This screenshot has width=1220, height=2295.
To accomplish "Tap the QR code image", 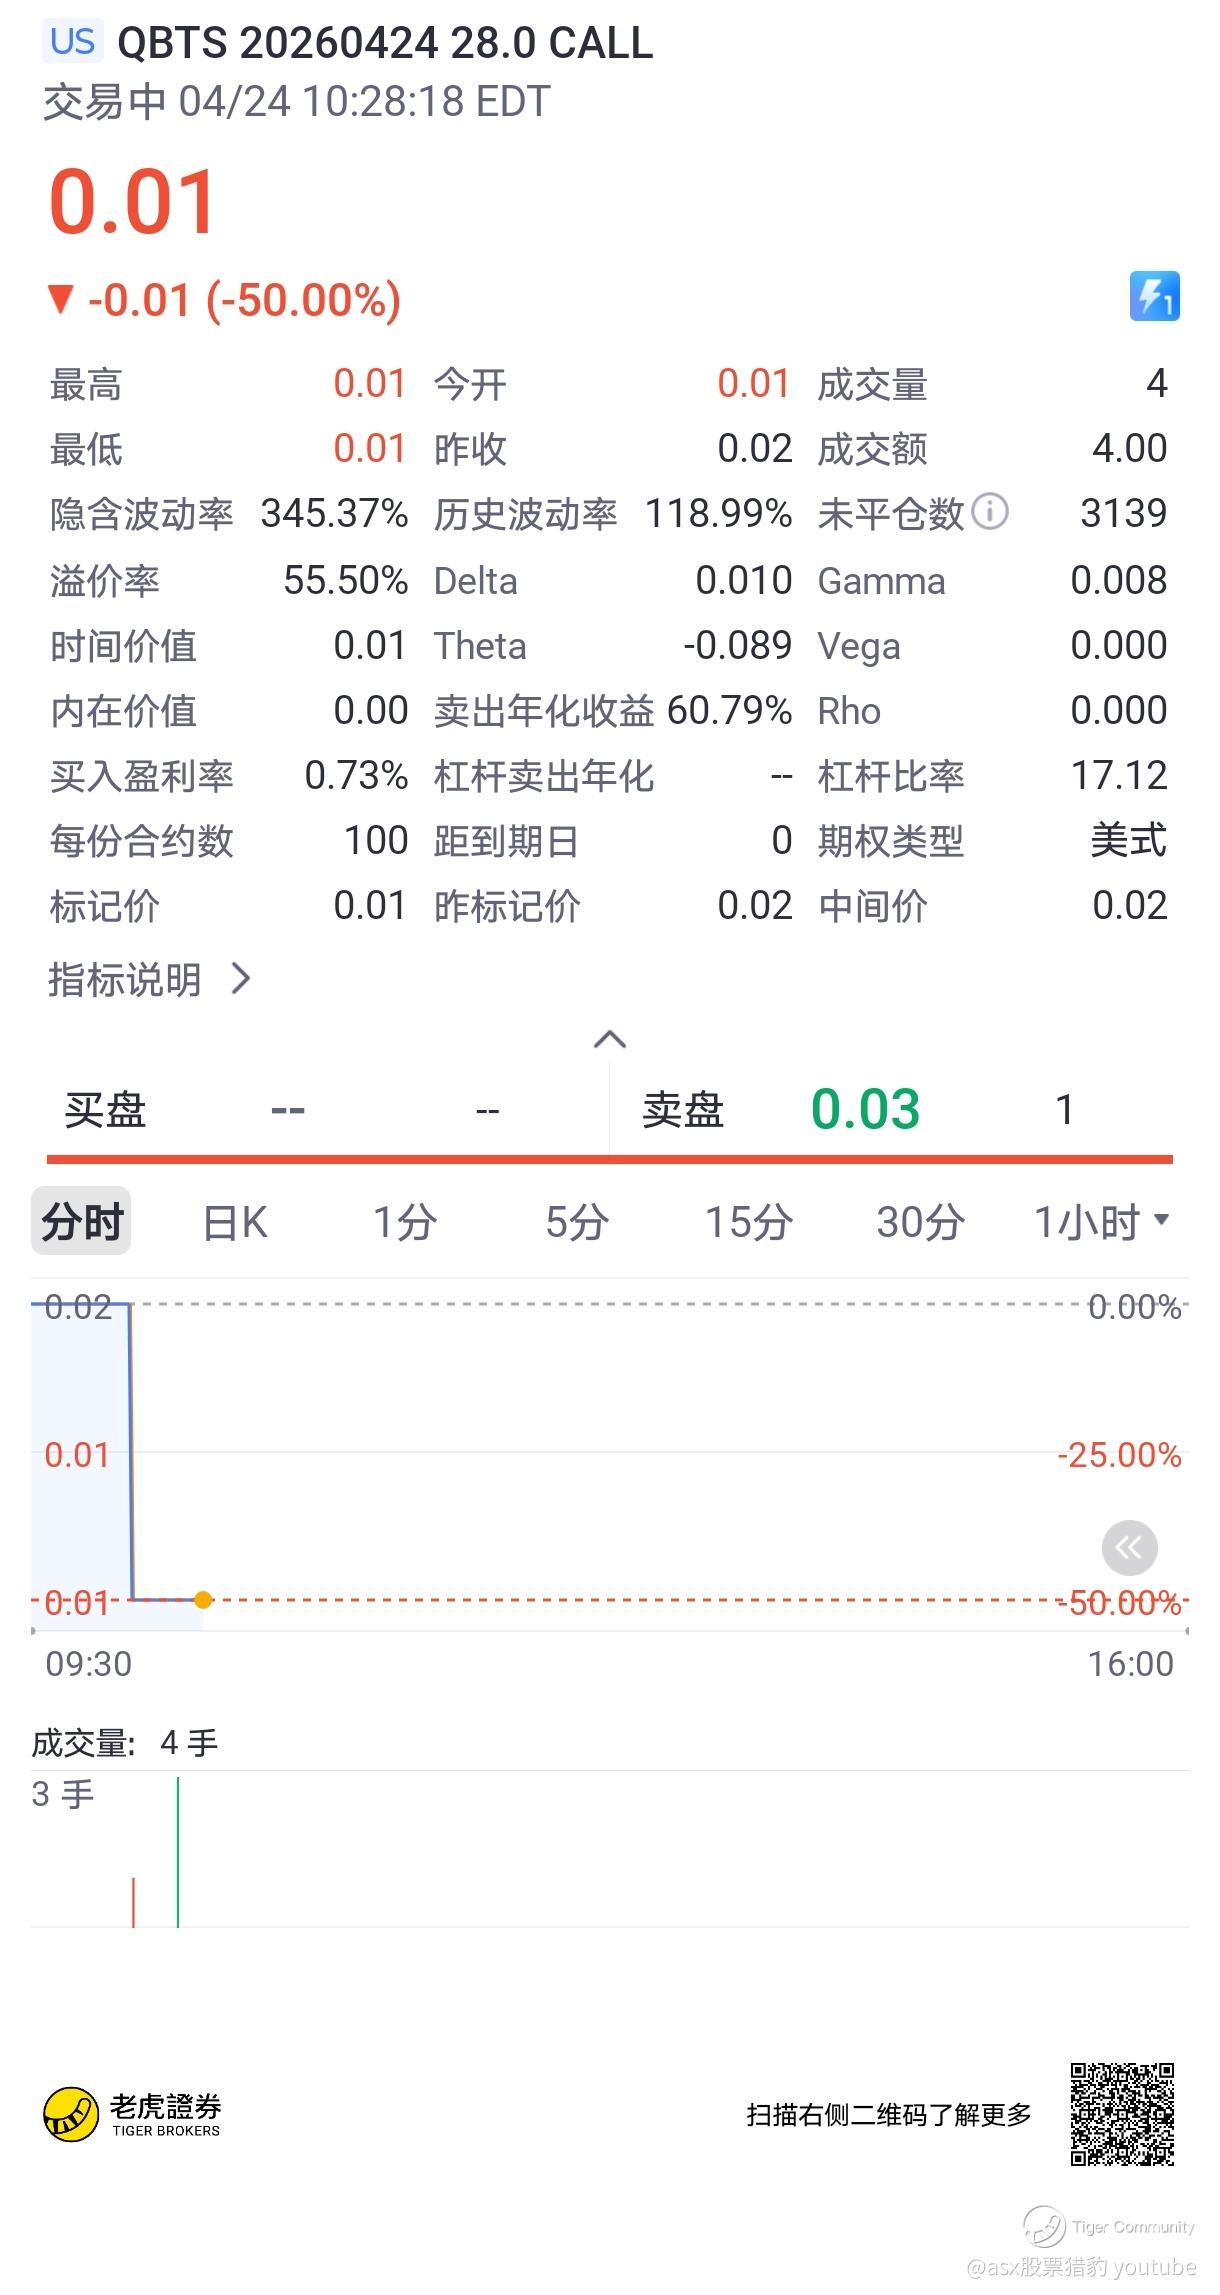I will pos(1122,2114).
